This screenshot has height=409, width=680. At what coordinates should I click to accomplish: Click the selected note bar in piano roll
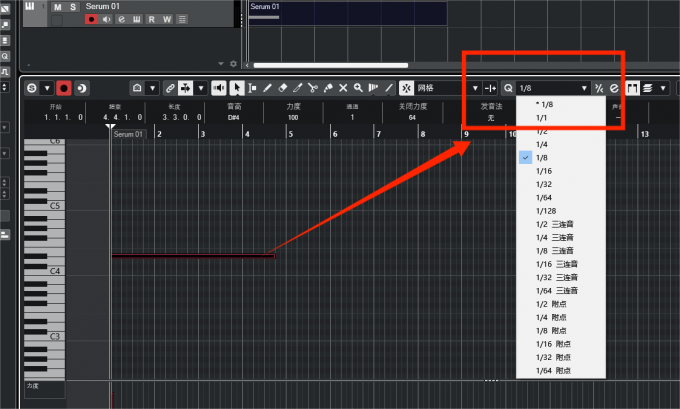[x=193, y=256]
